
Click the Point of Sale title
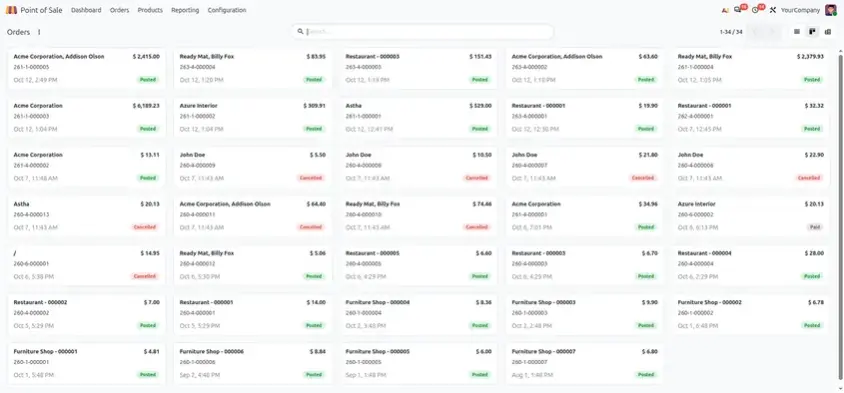pos(41,10)
